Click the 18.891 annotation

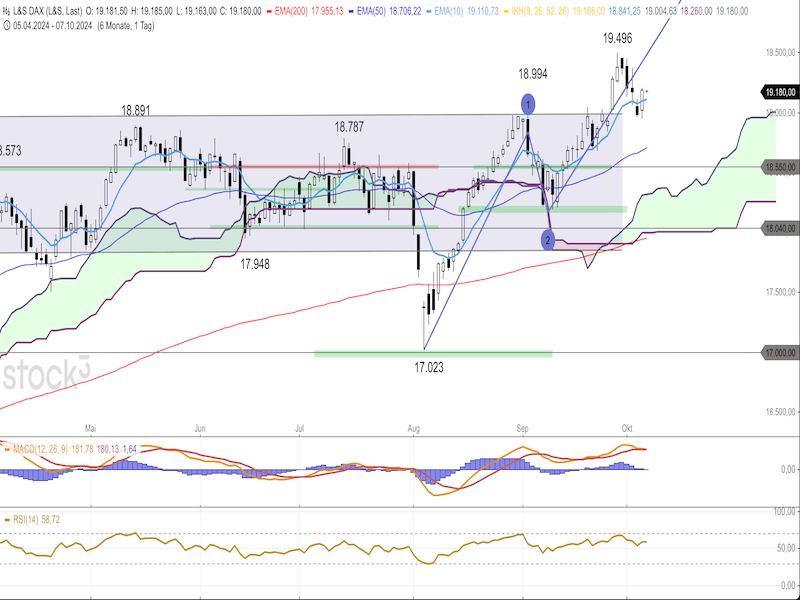pos(136,111)
